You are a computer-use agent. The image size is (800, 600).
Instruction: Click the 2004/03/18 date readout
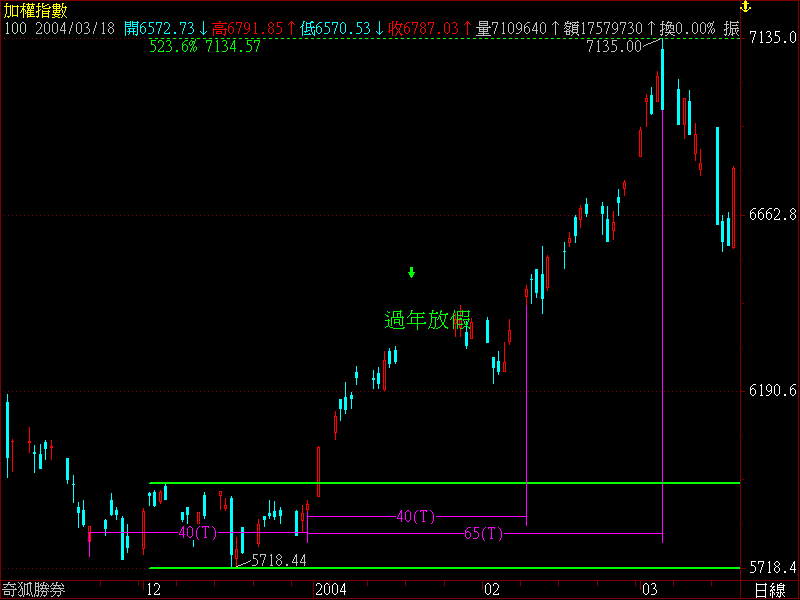click(x=74, y=29)
